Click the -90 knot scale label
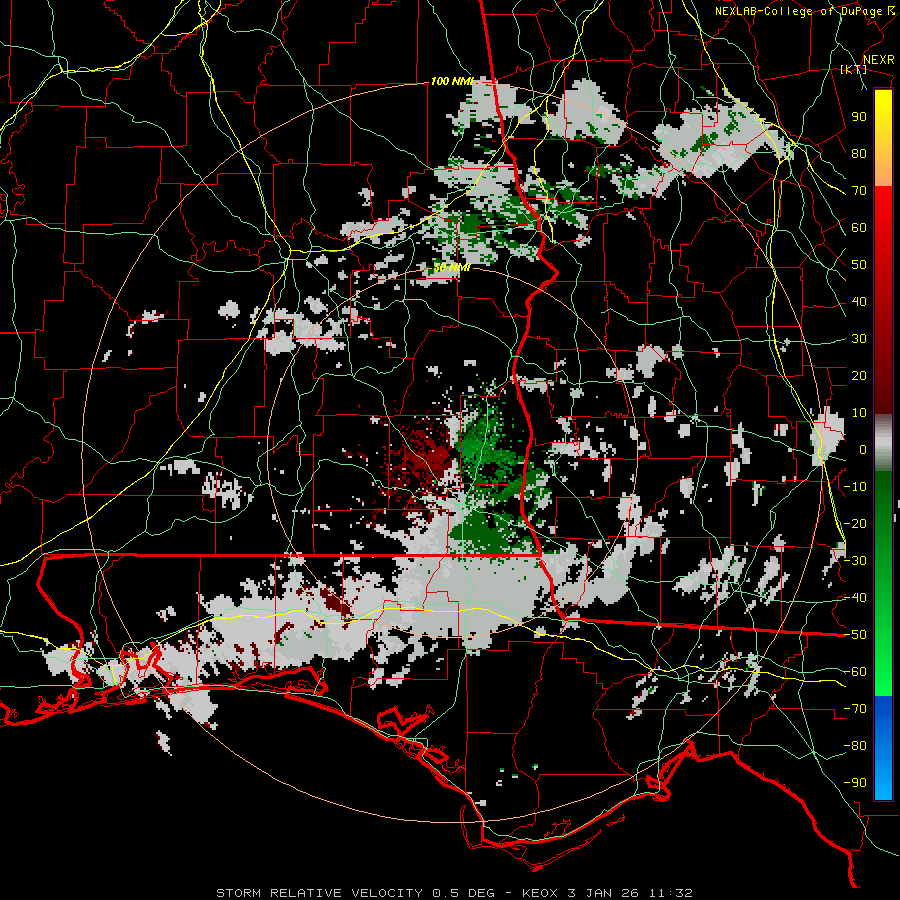 [x=855, y=783]
